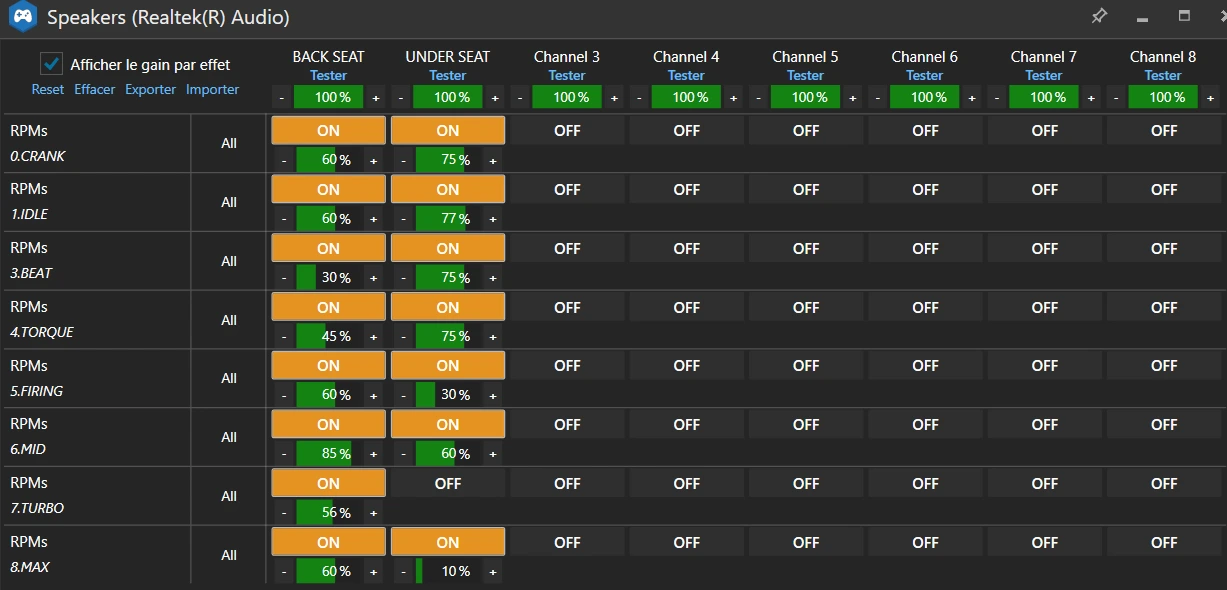This screenshot has height=590, width=1227.
Task: Turn off 0.CRANK on BACK SEAT
Action: click(x=328, y=130)
